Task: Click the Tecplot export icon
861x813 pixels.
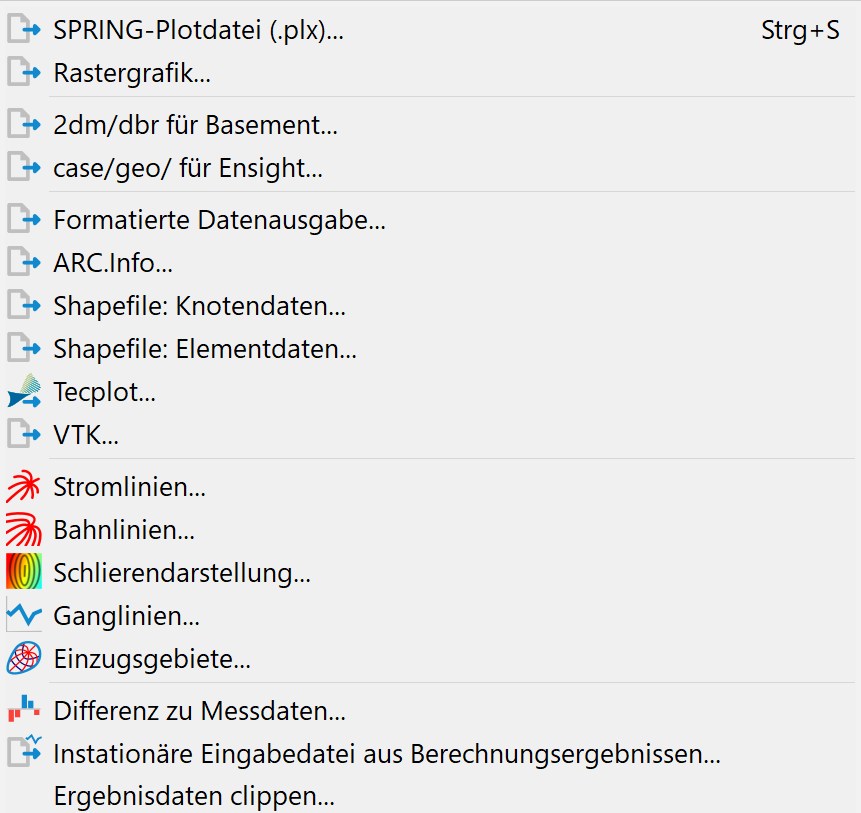Action: (x=24, y=391)
